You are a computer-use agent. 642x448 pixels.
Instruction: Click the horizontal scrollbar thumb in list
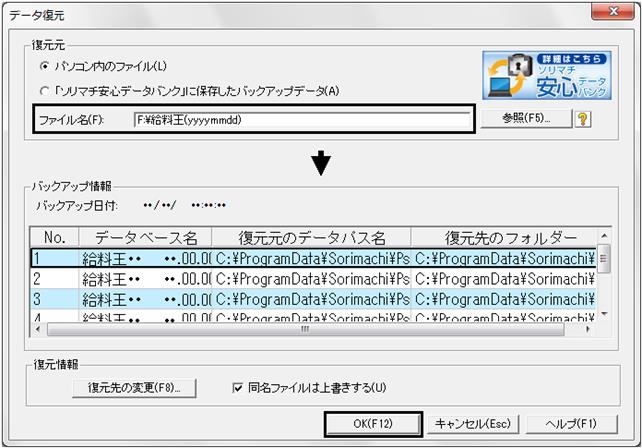[x=305, y=329]
